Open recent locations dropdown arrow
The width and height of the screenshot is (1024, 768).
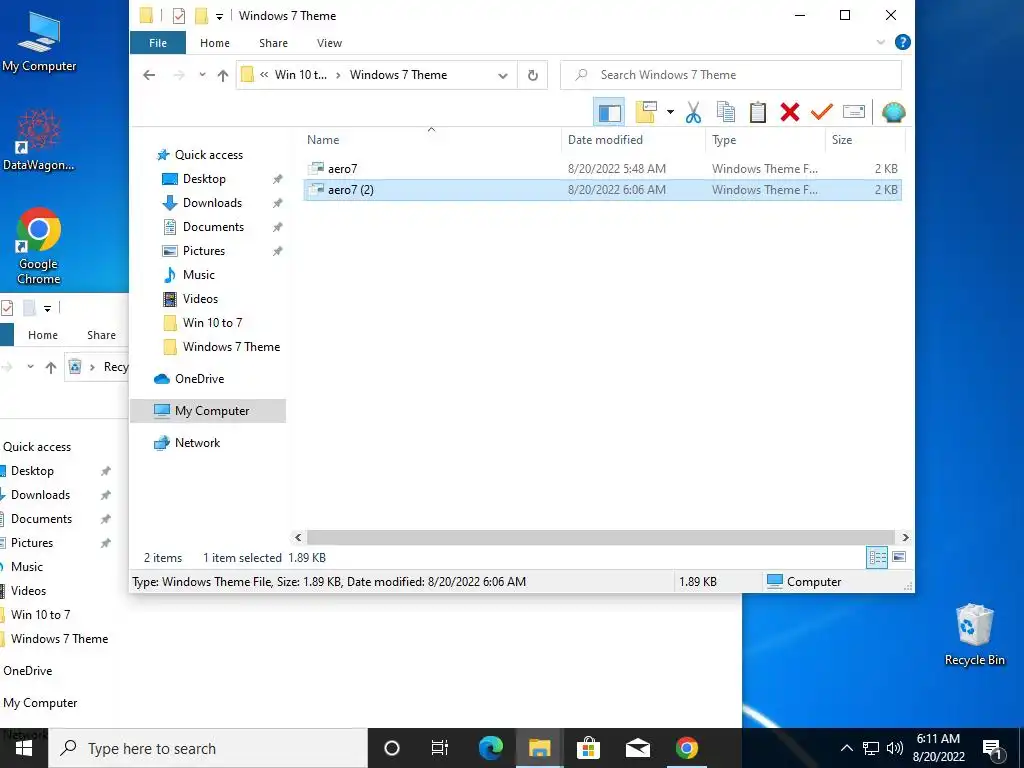202,74
